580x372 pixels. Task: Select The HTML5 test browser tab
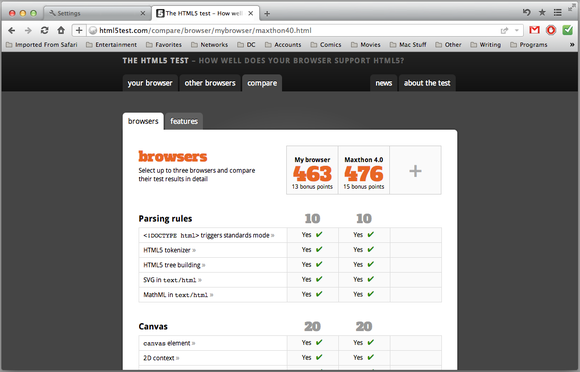pos(205,13)
